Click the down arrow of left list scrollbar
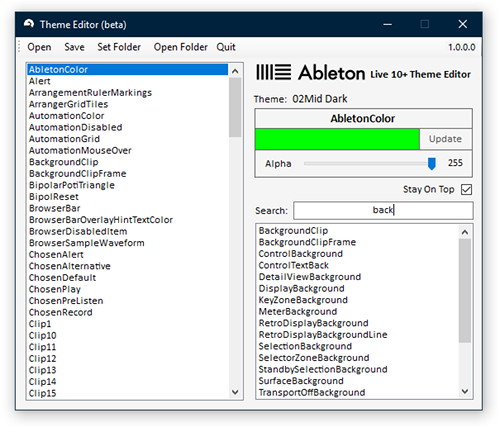The height and width of the screenshot is (427, 500). [x=235, y=392]
